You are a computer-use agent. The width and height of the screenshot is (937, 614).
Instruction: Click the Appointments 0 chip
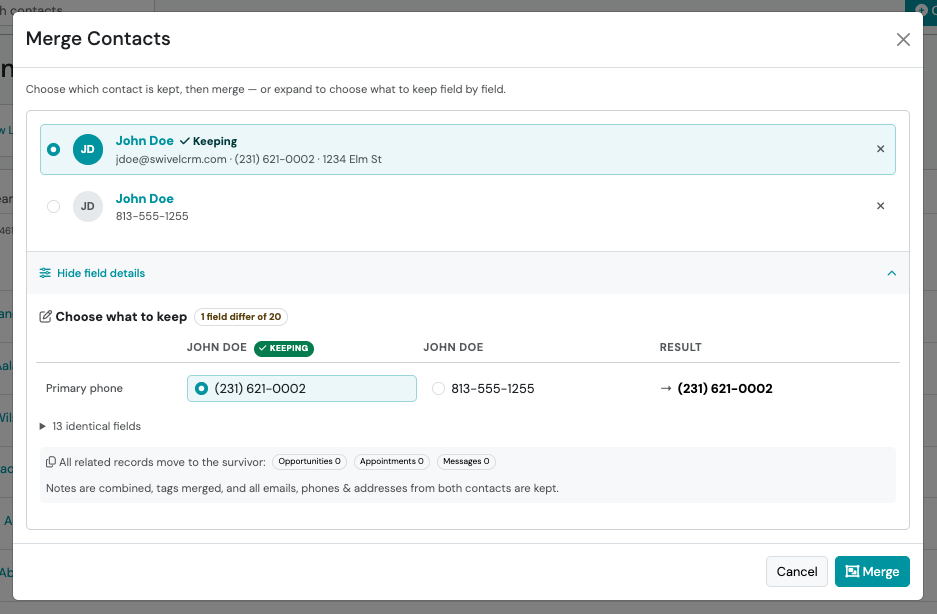391,462
